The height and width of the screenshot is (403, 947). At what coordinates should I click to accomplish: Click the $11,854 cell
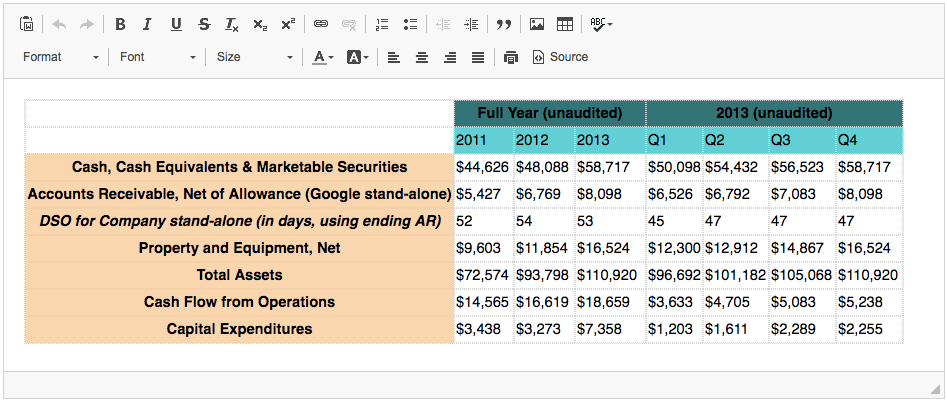click(x=544, y=248)
